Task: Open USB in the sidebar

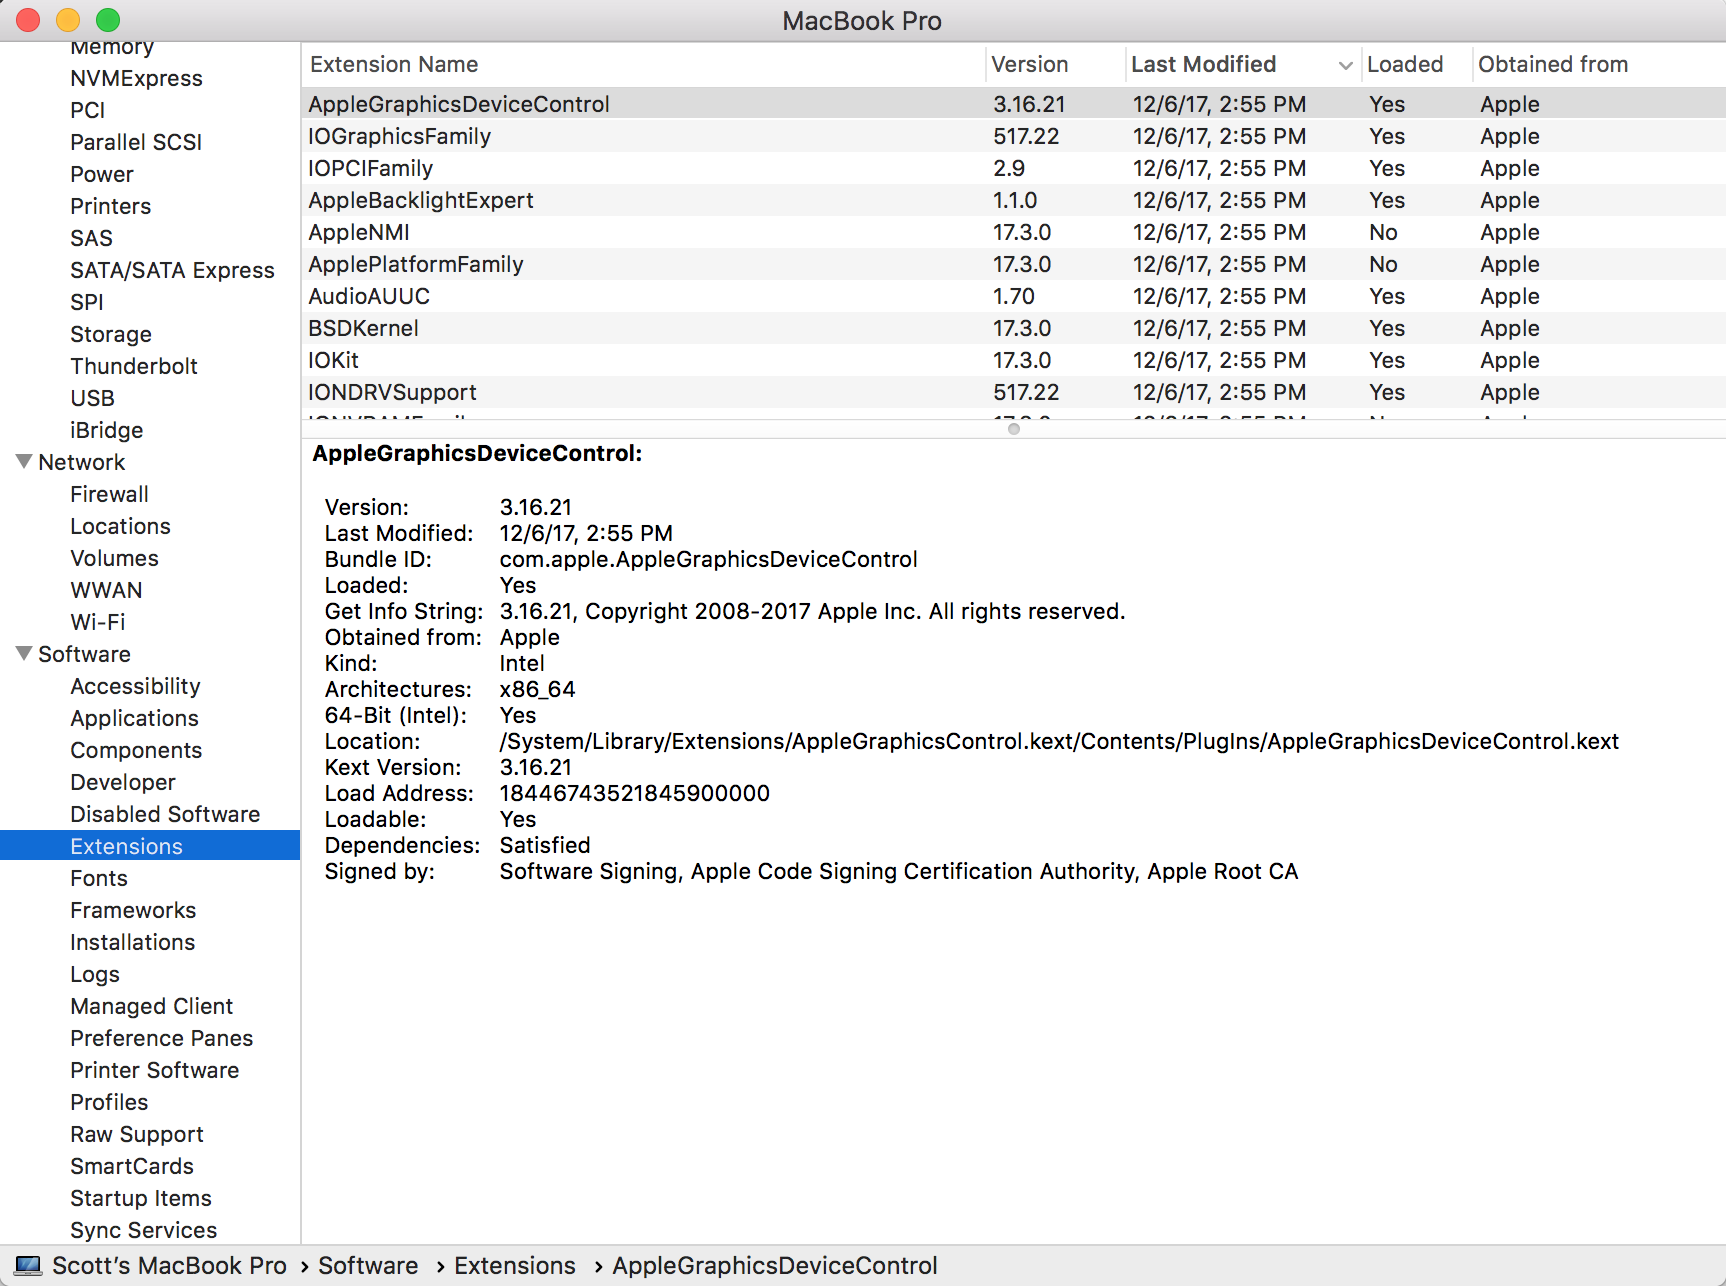Action: pos(92,398)
